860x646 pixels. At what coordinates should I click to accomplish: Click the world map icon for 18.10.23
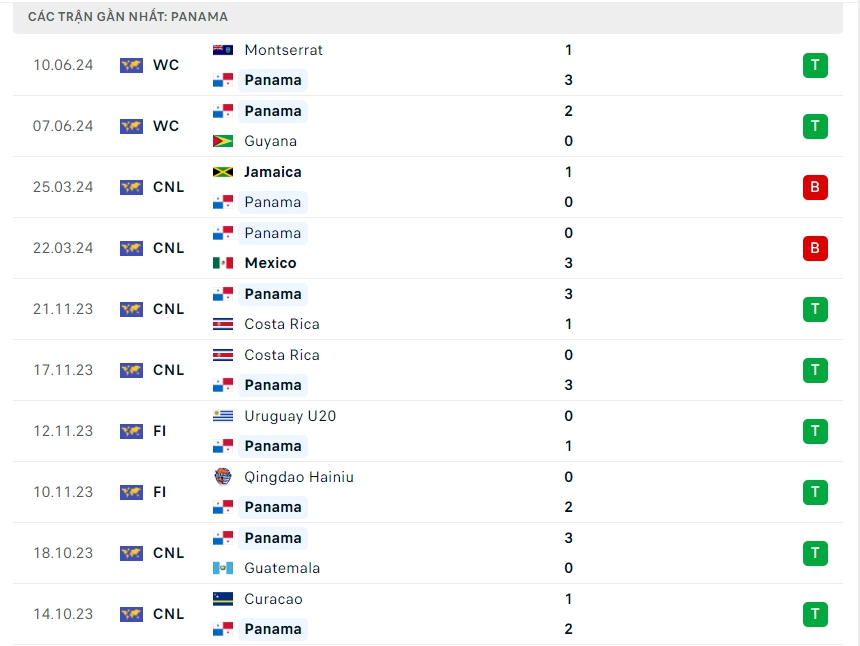click(x=131, y=553)
